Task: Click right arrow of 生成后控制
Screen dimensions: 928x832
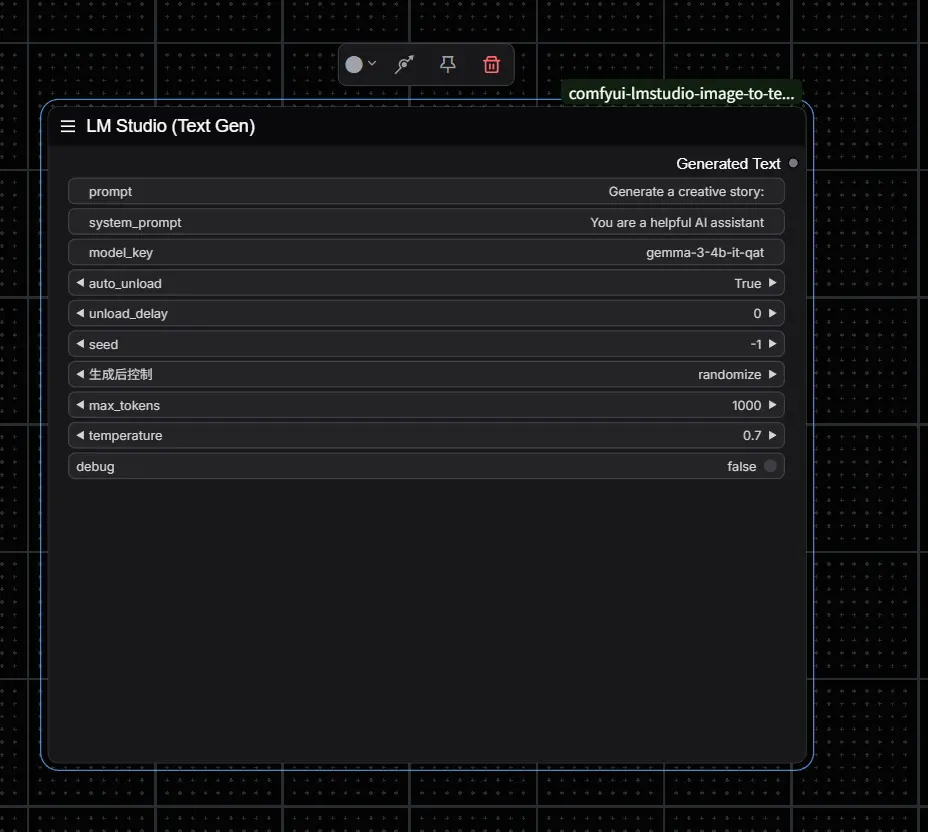Action: click(772, 374)
